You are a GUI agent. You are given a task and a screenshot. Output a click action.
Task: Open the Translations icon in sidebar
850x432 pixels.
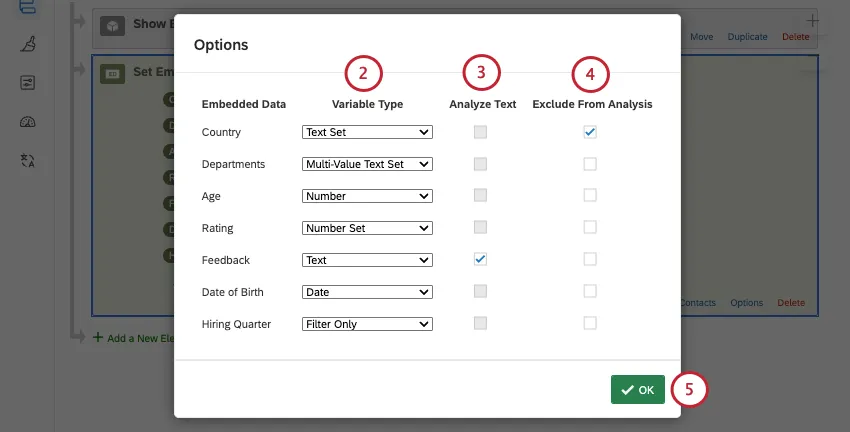28,160
